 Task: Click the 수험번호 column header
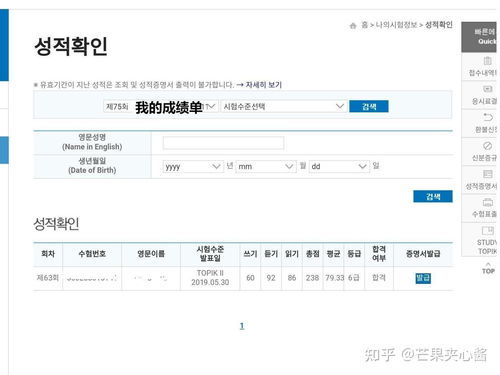tap(92, 254)
